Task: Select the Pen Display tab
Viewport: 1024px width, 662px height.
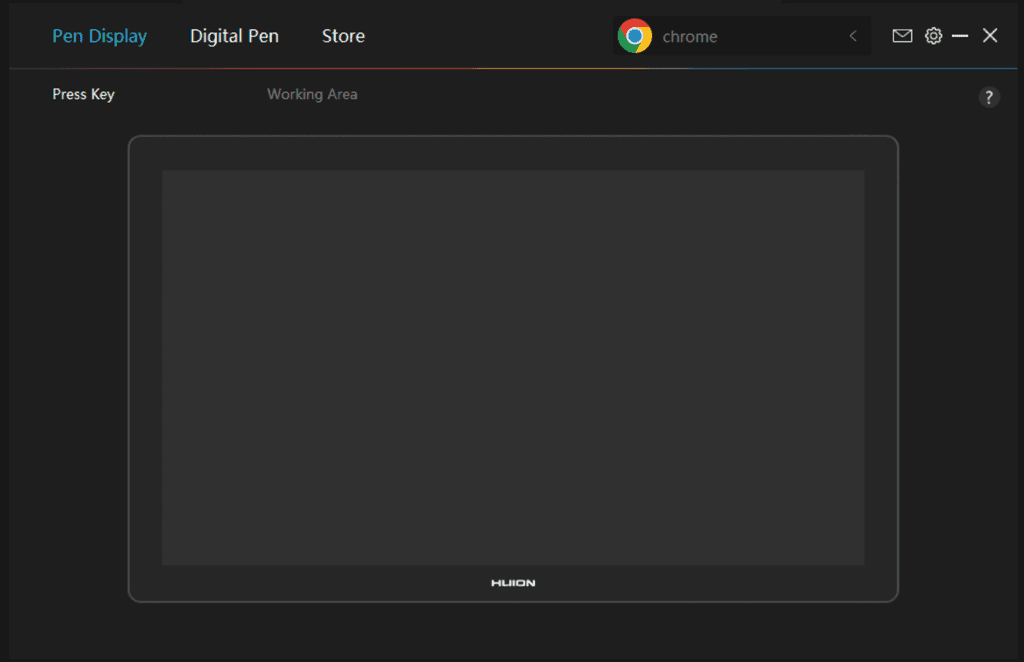Action: tap(99, 35)
